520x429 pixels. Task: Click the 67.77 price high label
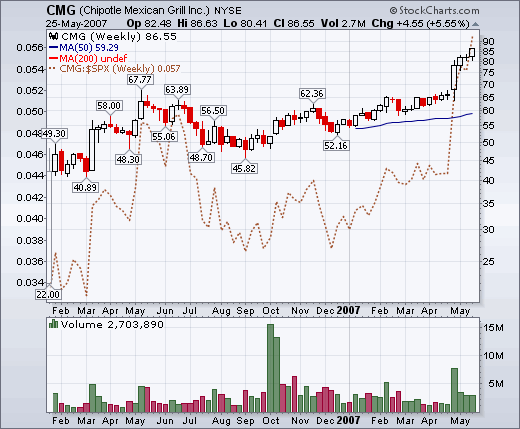tap(140, 80)
